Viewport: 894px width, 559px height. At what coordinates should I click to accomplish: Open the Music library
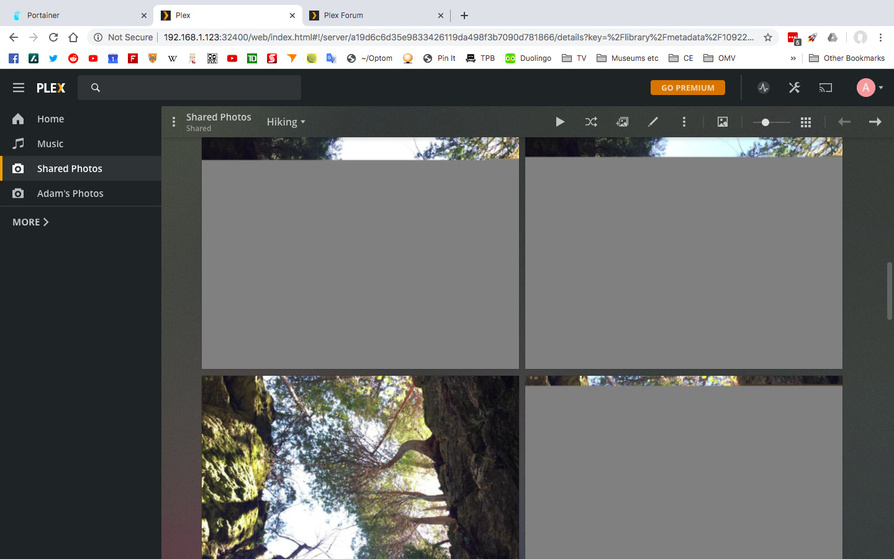[80, 144]
